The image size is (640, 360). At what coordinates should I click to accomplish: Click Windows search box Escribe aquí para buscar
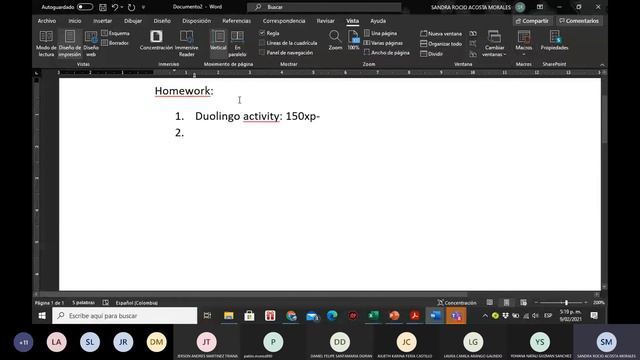pyautogui.click(x=125, y=316)
